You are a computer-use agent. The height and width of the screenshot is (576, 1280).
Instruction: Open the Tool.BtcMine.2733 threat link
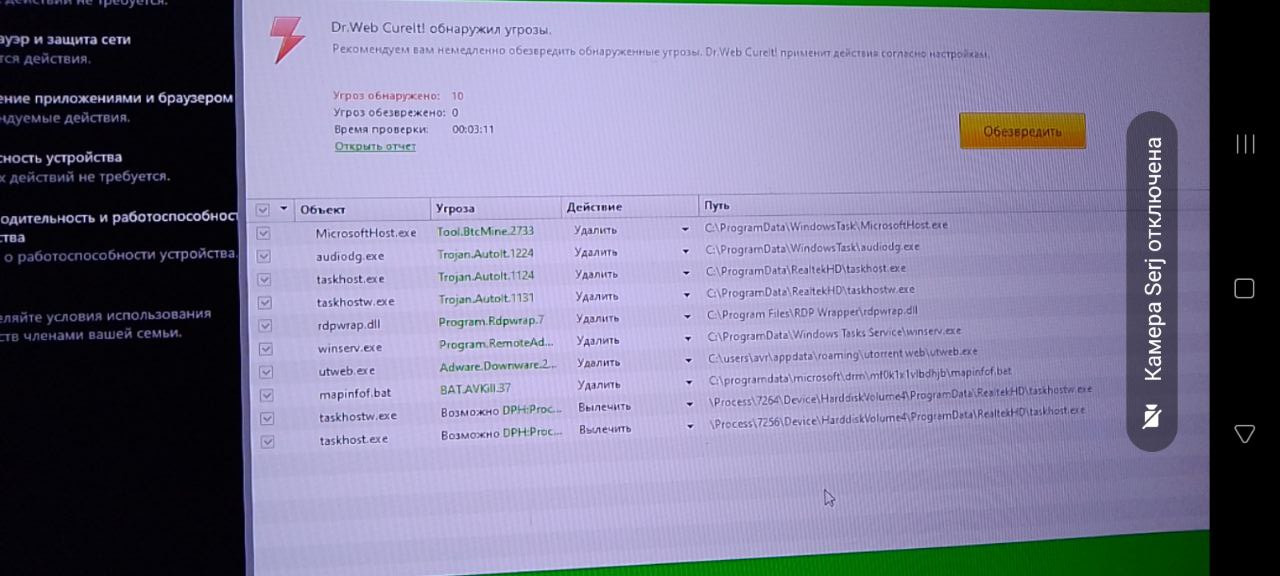pos(485,231)
